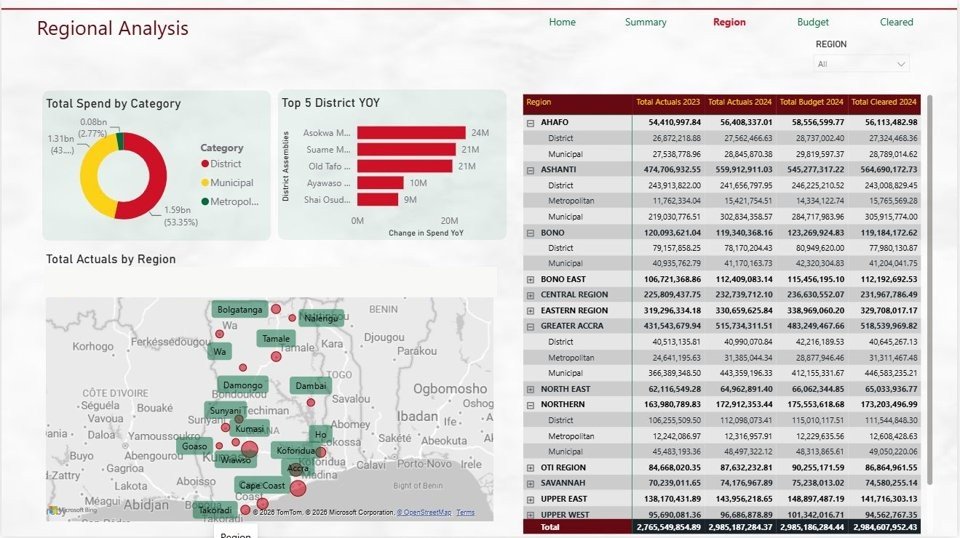960x538 pixels.
Task: Expand the EASTERN REGION row
Action: (x=530, y=311)
